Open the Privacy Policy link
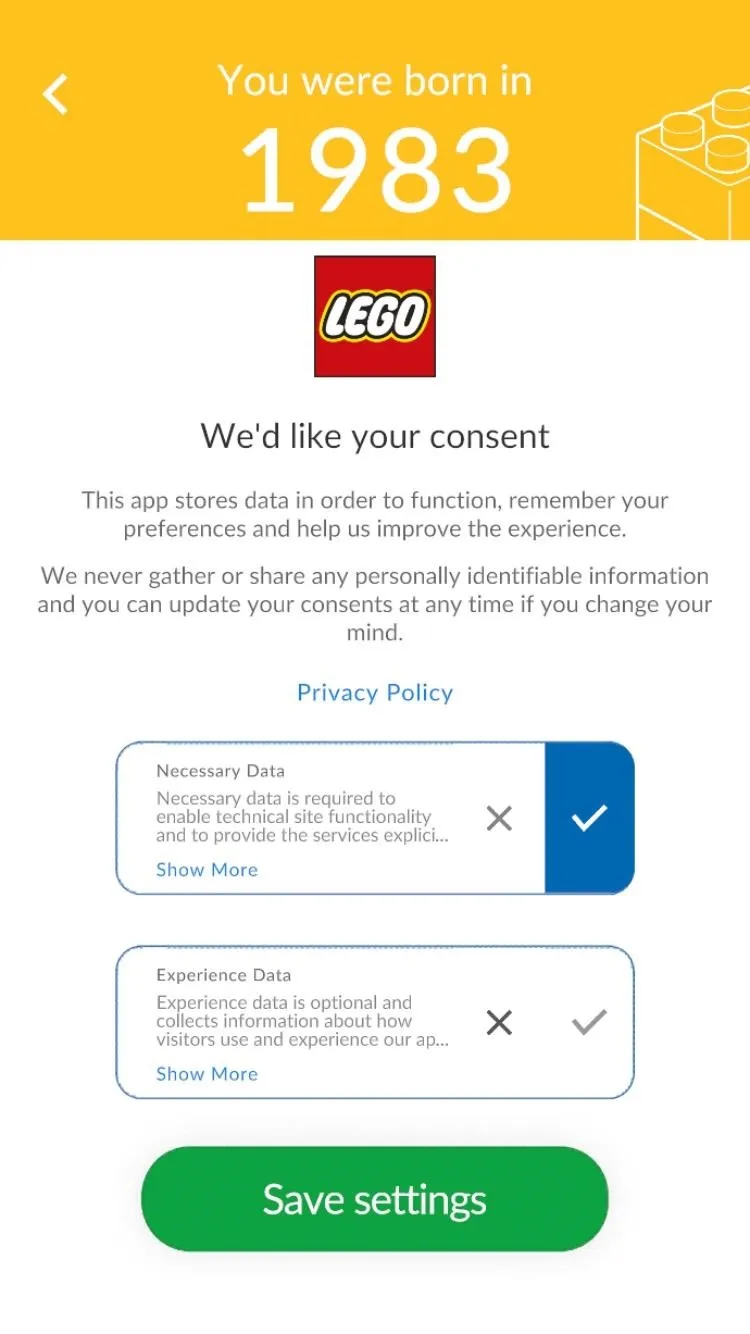 tap(375, 692)
